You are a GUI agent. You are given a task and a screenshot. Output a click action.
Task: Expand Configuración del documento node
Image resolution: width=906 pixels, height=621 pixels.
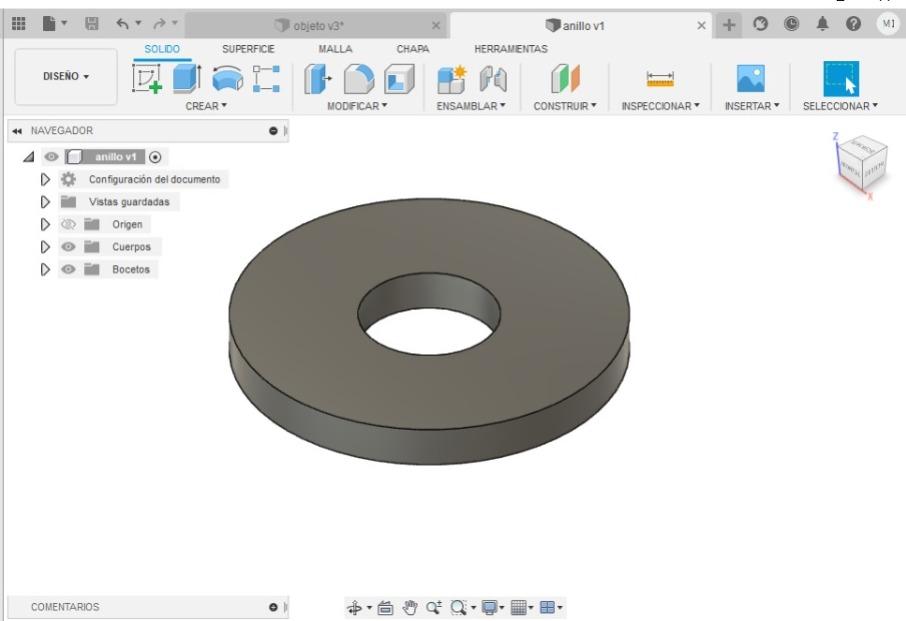tap(45, 180)
